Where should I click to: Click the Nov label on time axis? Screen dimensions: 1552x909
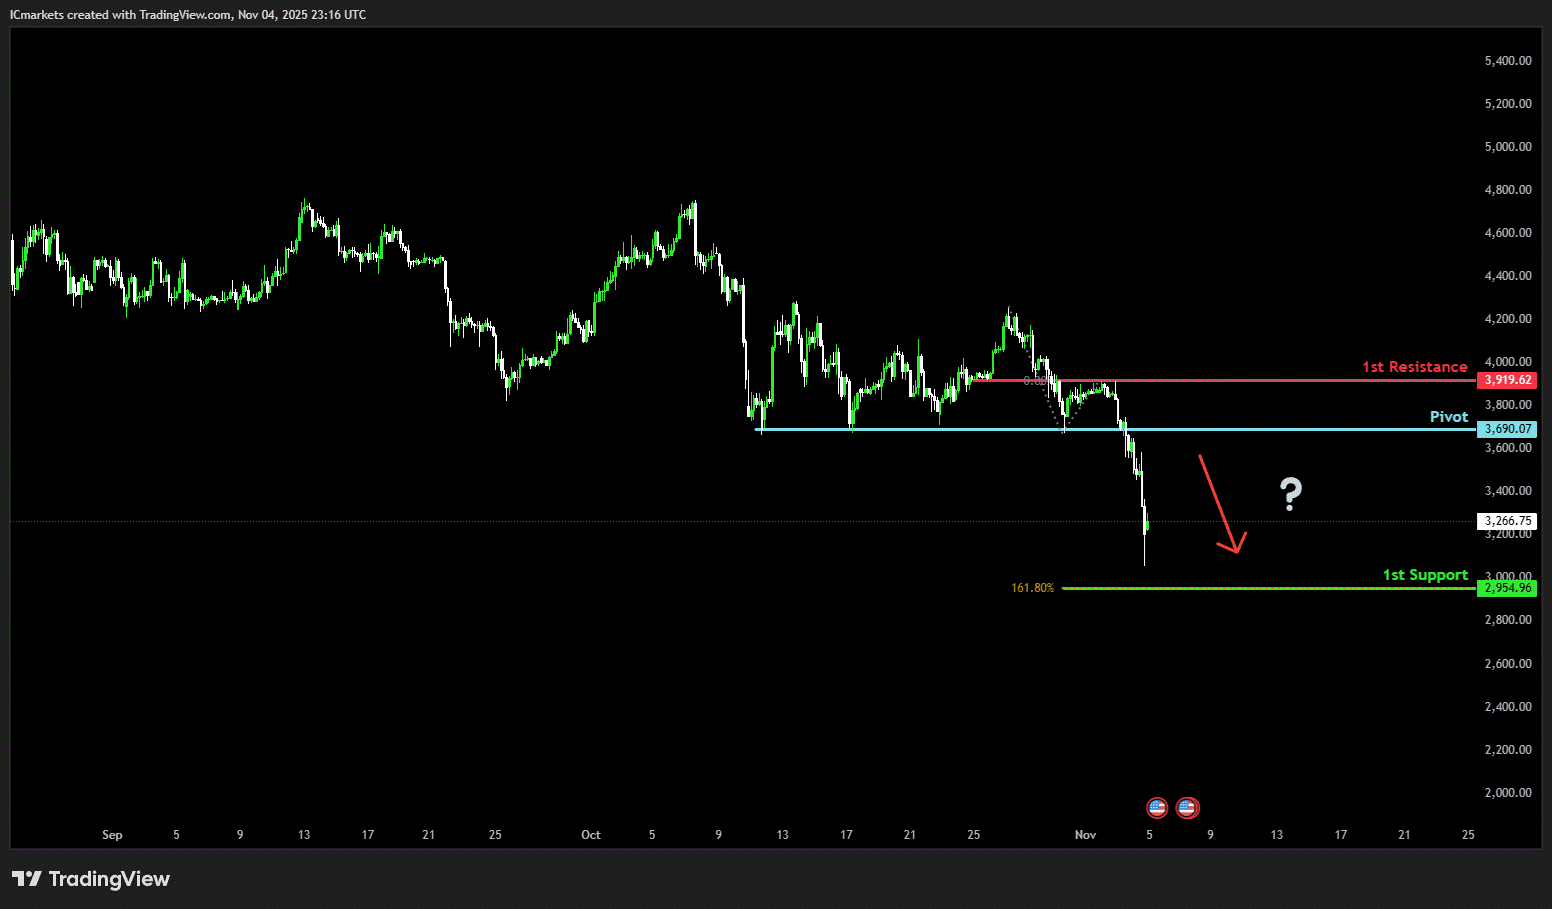(1085, 835)
